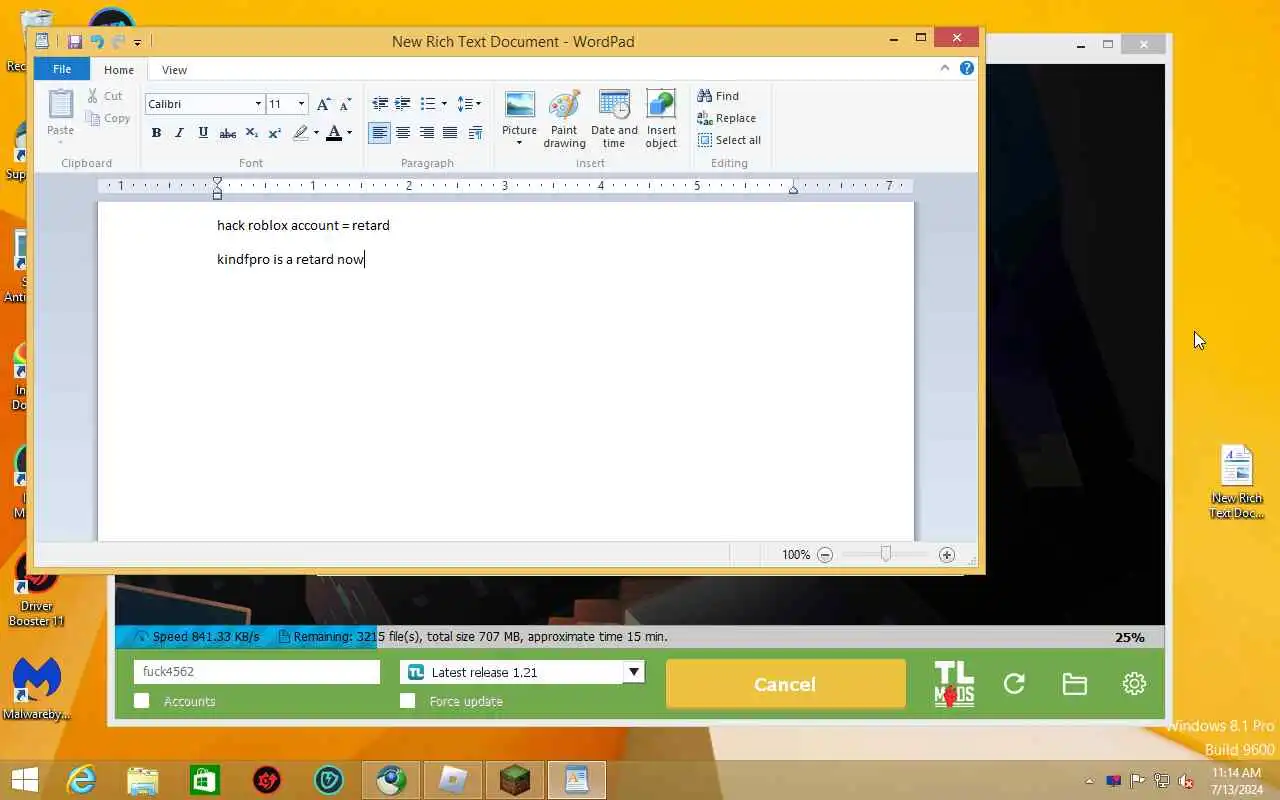The width and height of the screenshot is (1280, 800).
Task: Click the zoom slider handle
Action: coord(885,555)
